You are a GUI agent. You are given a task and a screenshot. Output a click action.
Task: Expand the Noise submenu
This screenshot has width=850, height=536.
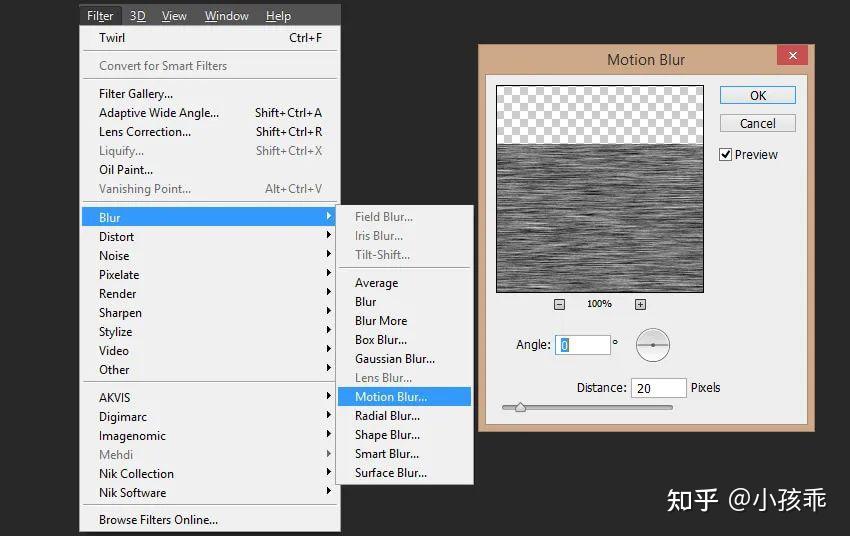click(210, 255)
